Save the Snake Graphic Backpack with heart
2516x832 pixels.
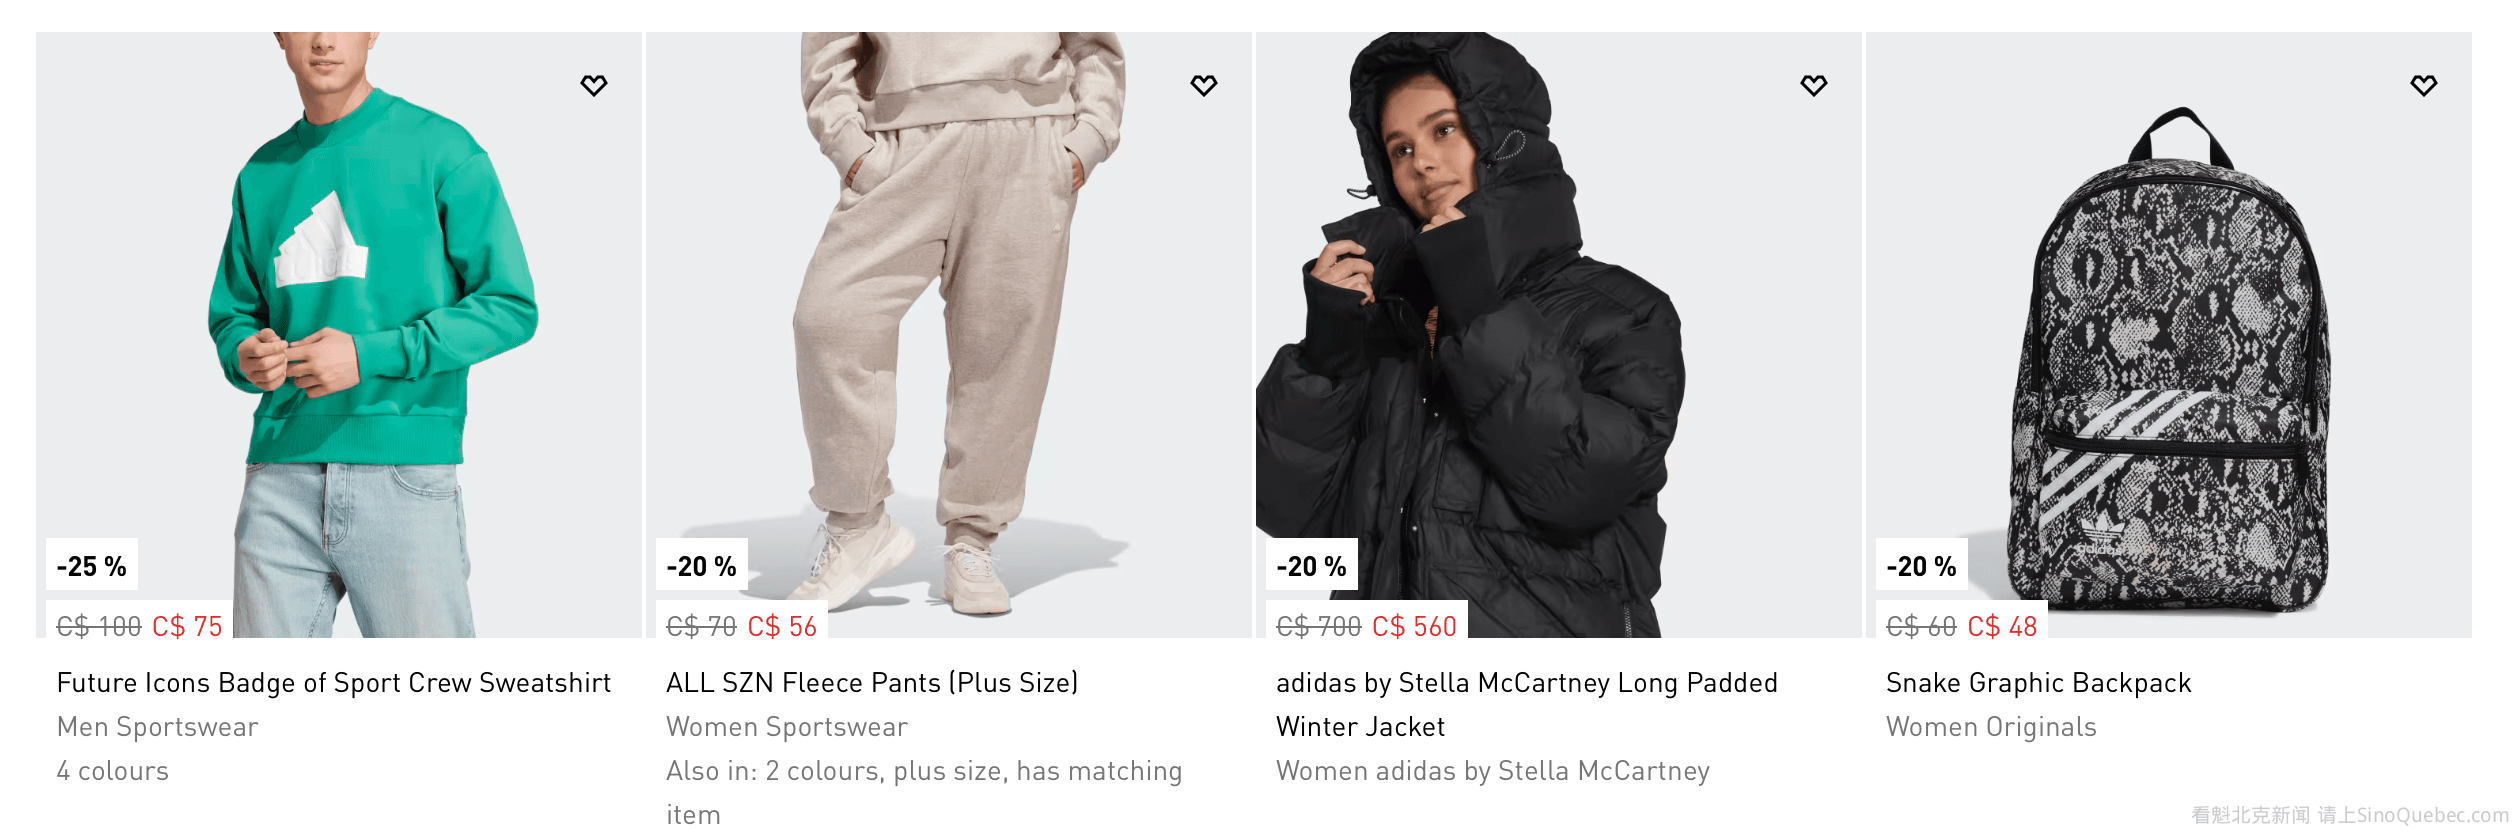point(2424,85)
